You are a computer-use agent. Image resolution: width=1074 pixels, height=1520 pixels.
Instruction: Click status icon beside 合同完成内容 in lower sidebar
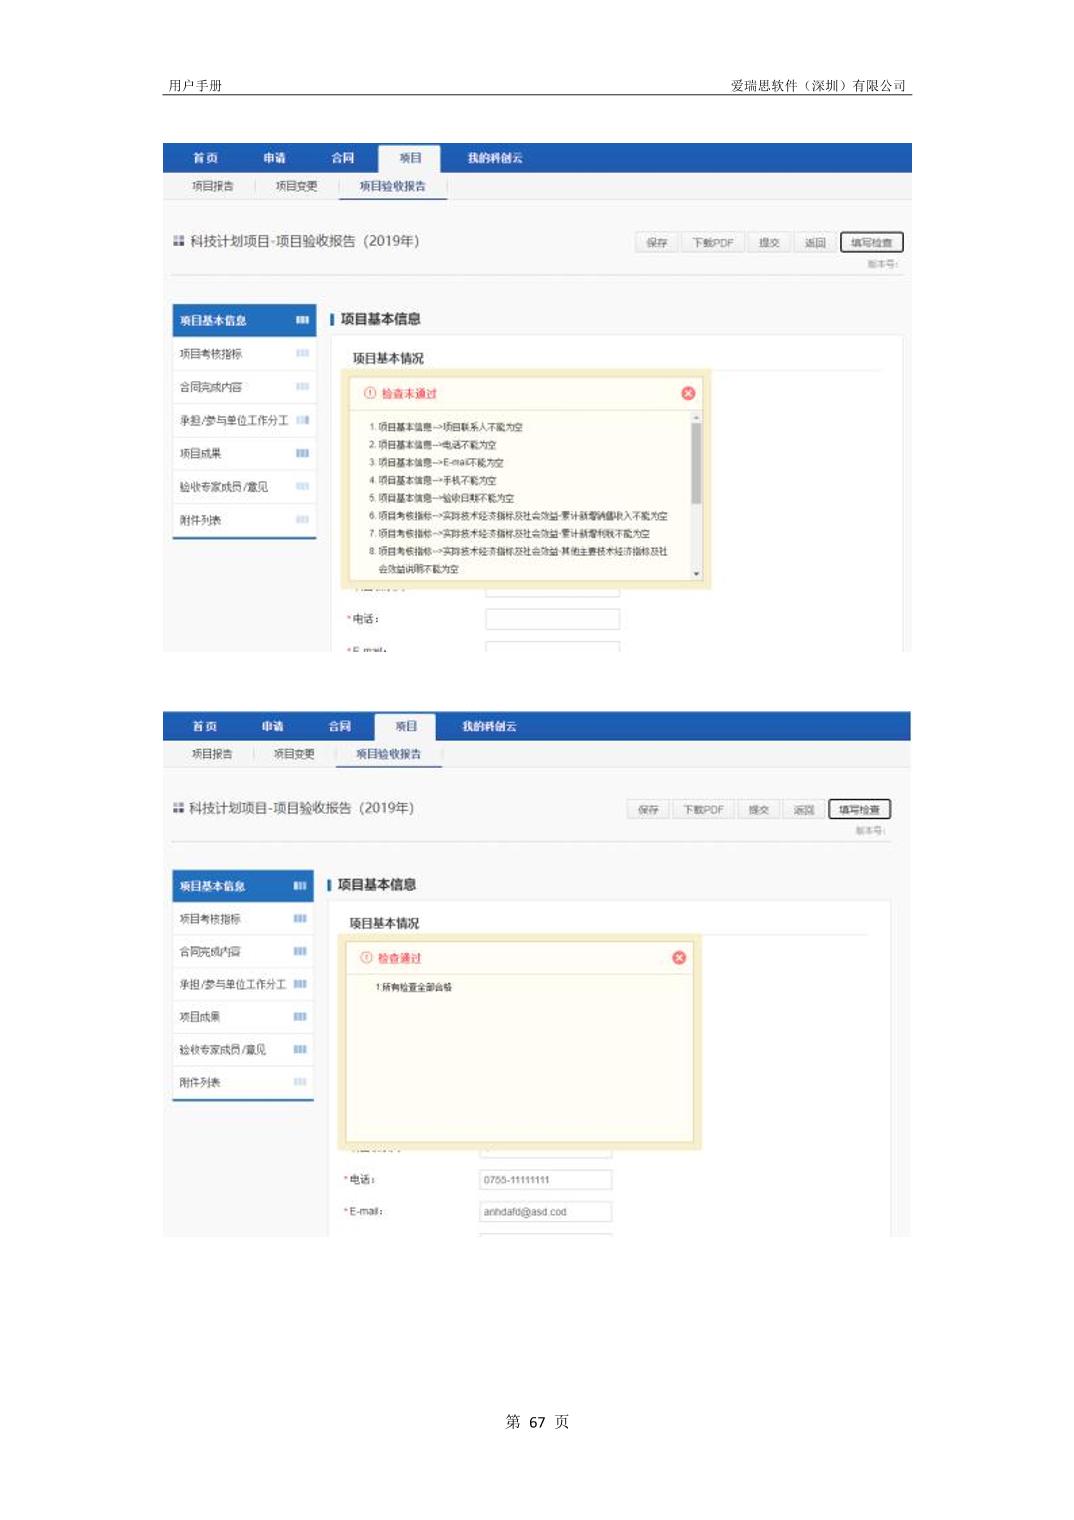[x=300, y=951]
